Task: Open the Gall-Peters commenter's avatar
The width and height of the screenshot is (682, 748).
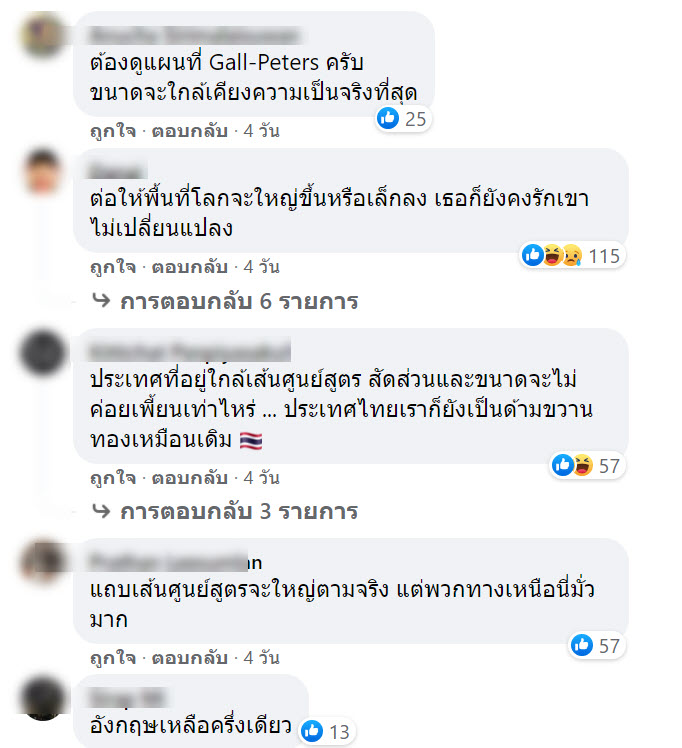Action: click(43, 36)
